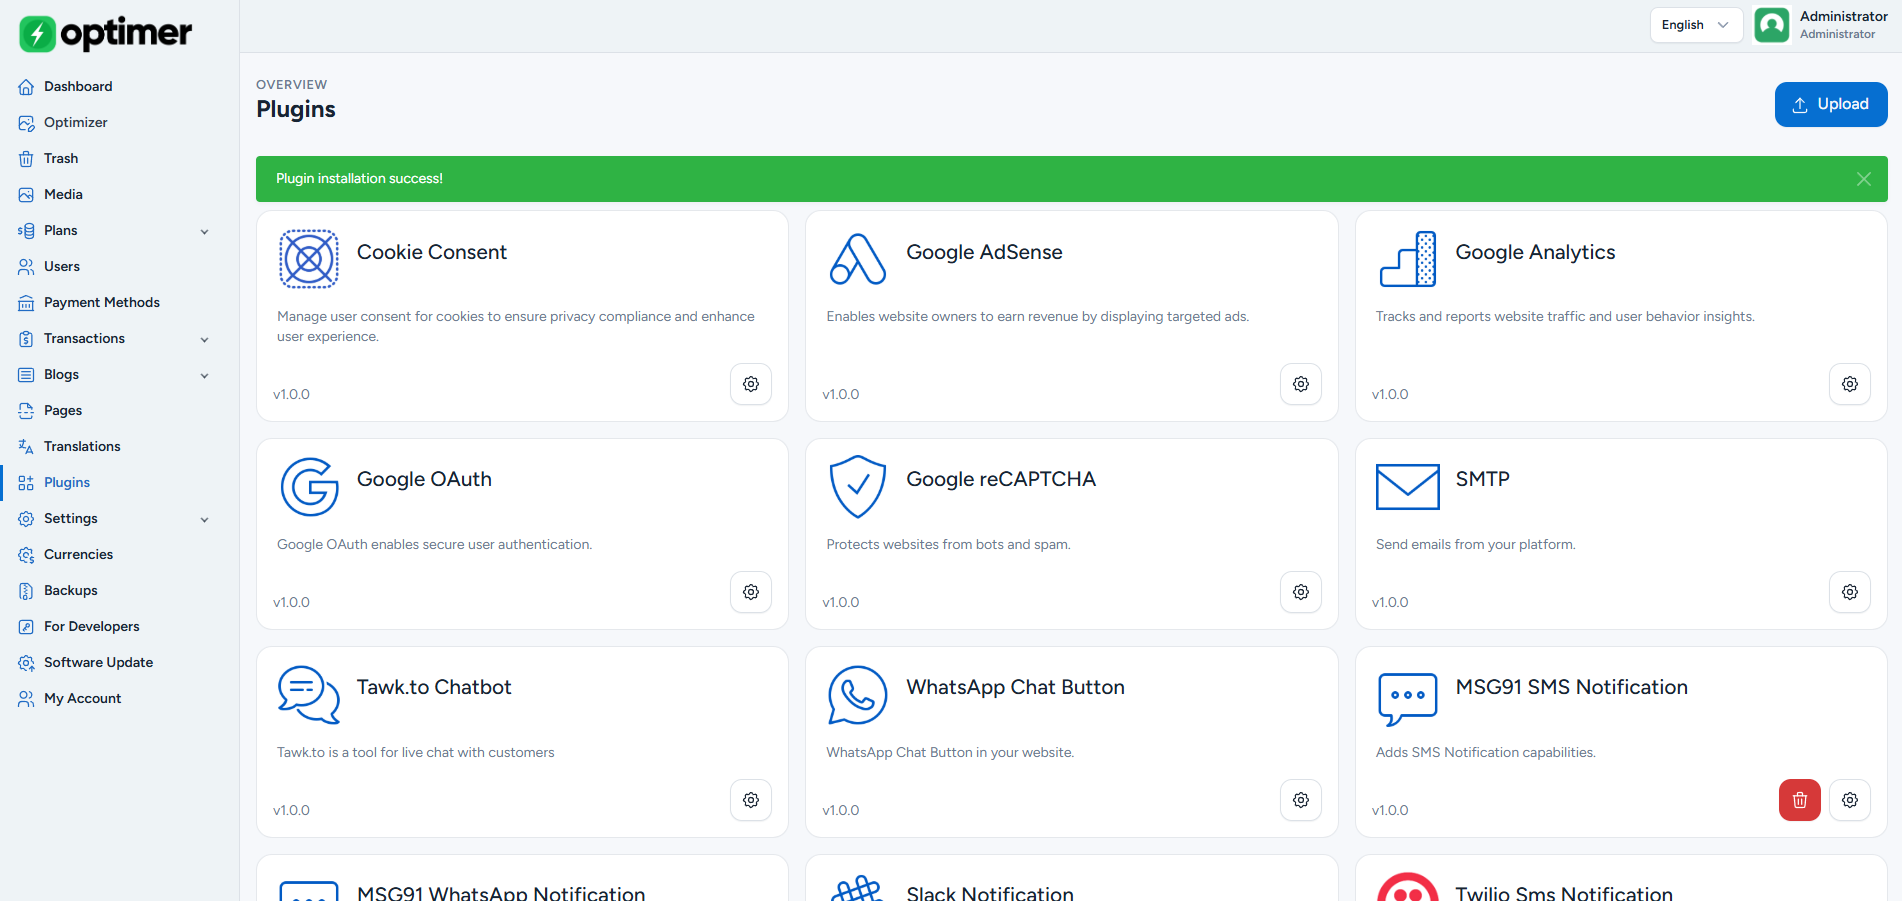Open the English language dropdown
This screenshot has width=1902, height=901.
coord(1696,25)
